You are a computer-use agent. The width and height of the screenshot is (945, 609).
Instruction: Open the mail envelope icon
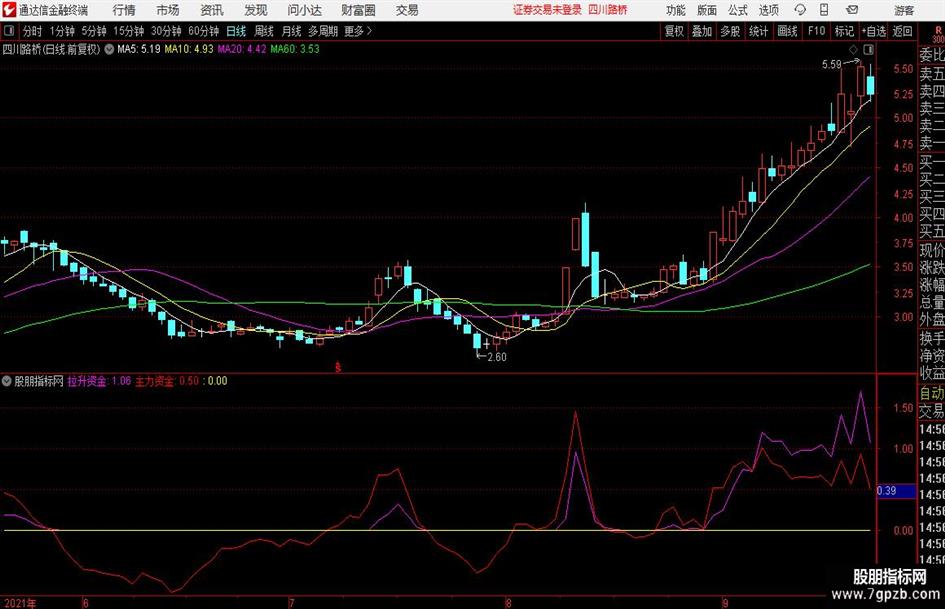tap(852, 10)
